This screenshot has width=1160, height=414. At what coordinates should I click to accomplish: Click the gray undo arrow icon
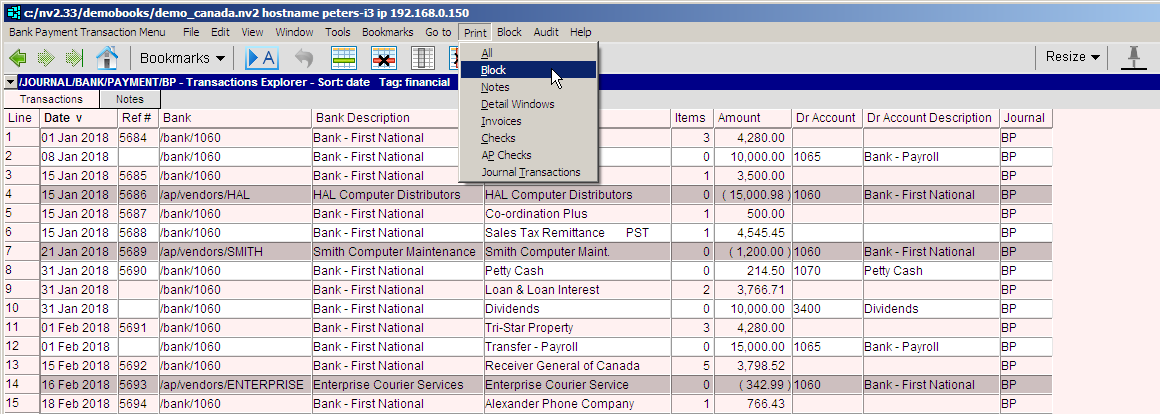click(304, 57)
